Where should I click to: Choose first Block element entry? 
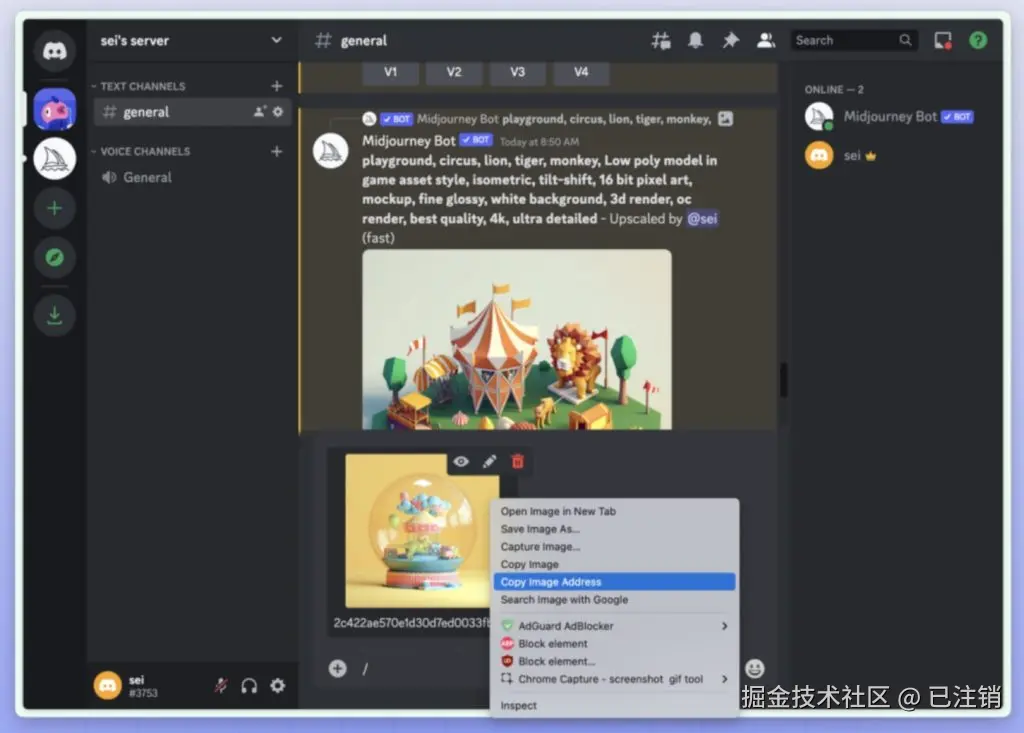tap(615, 643)
